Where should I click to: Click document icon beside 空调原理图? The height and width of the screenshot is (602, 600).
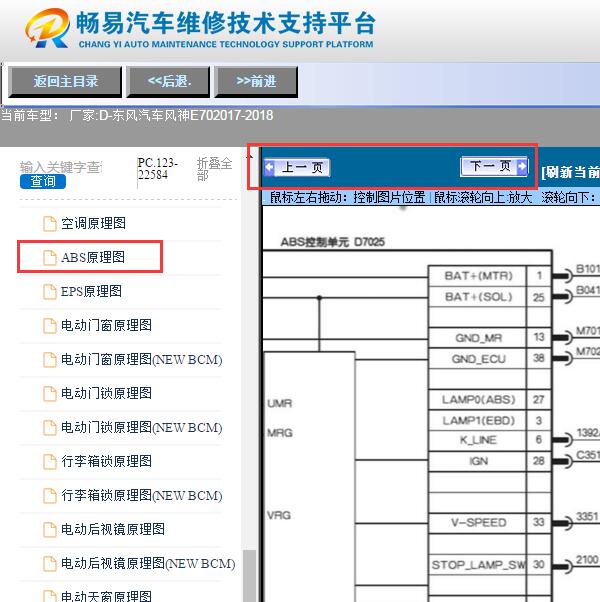(x=50, y=224)
